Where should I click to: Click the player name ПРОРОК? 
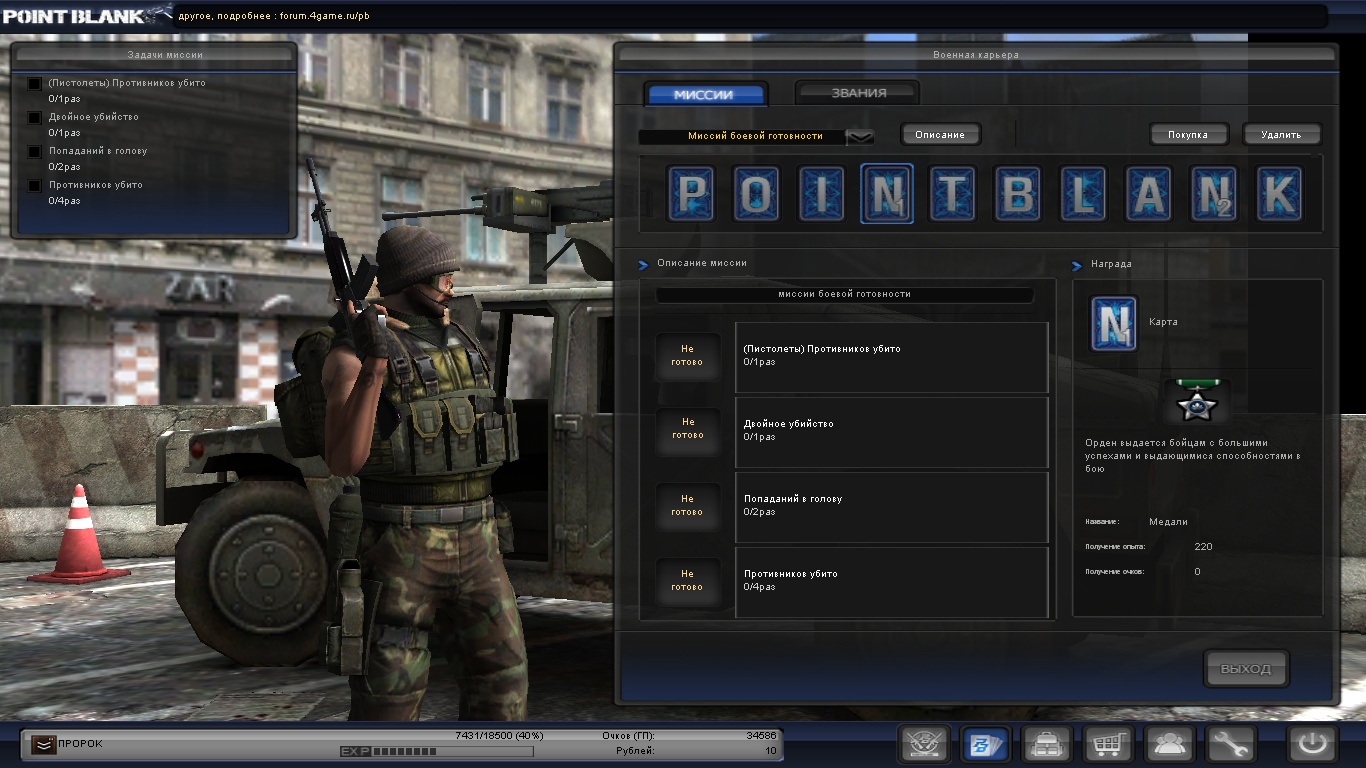pyautogui.click(x=80, y=744)
